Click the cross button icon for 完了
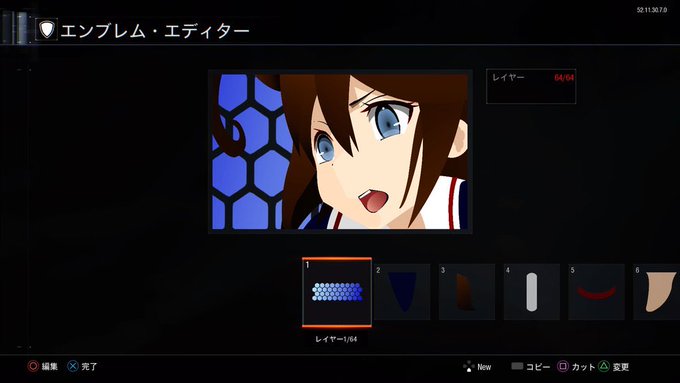The height and width of the screenshot is (383, 680). pyautogui.click(x=73, y=366)
